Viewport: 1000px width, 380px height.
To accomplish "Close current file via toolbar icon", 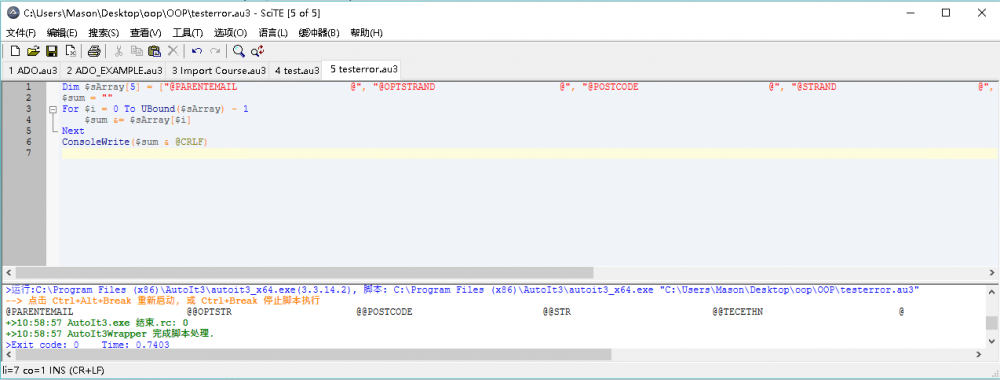I will tap(71, 51).
